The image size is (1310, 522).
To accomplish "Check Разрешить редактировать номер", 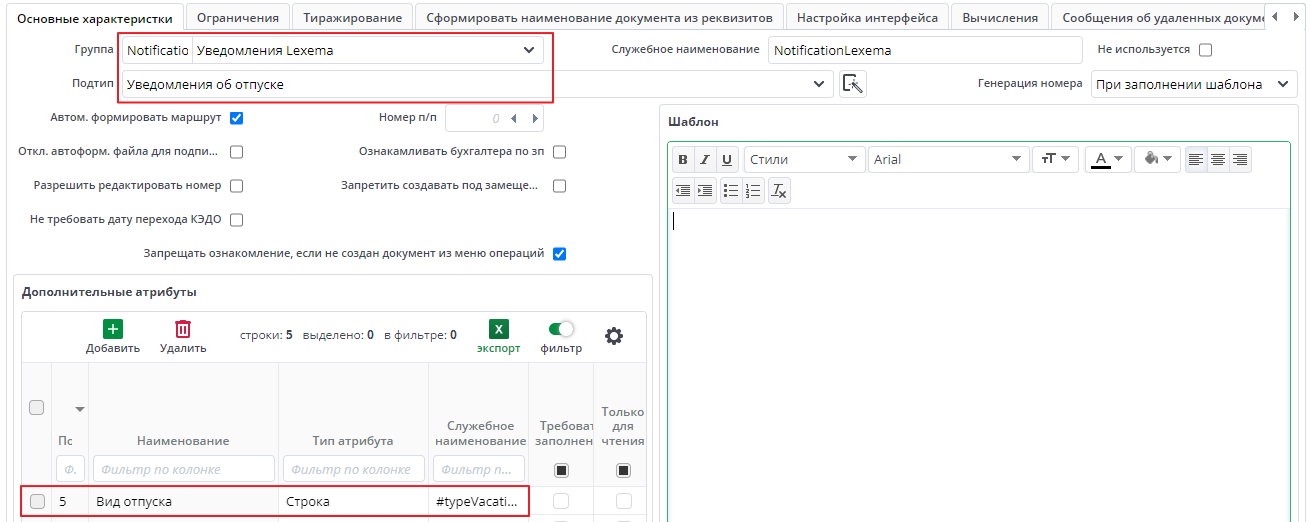I will point(237,186).
